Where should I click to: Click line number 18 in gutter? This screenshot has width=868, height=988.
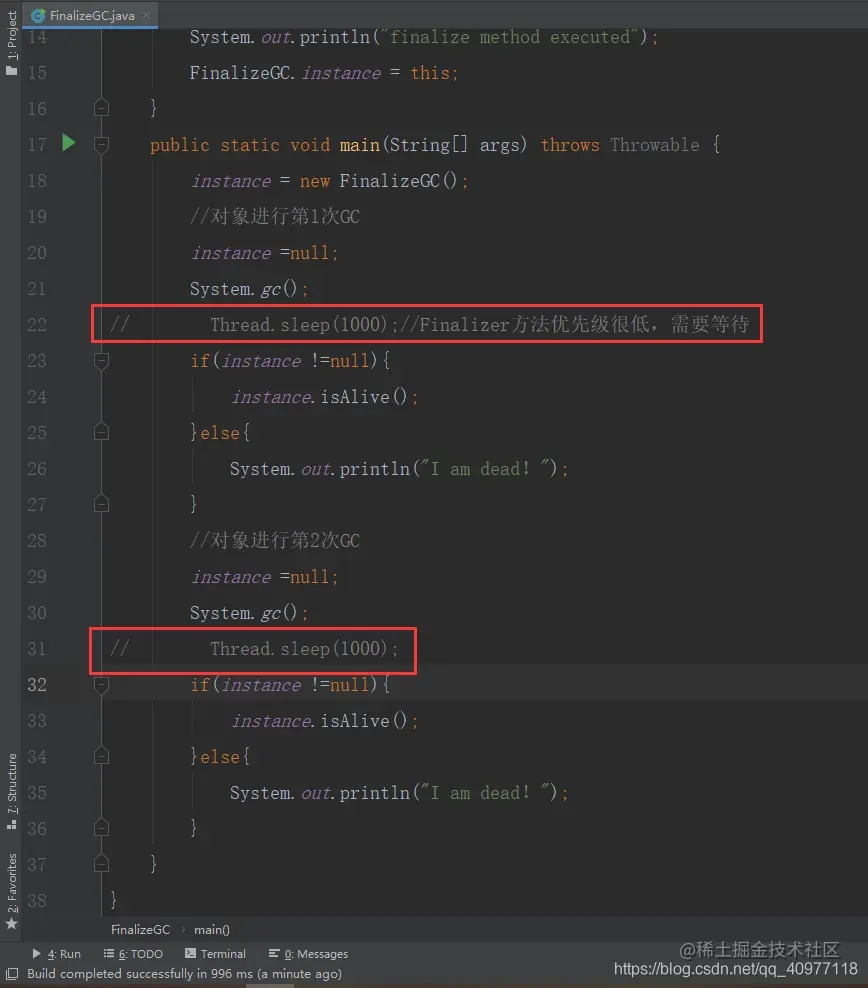click(37, 181)
